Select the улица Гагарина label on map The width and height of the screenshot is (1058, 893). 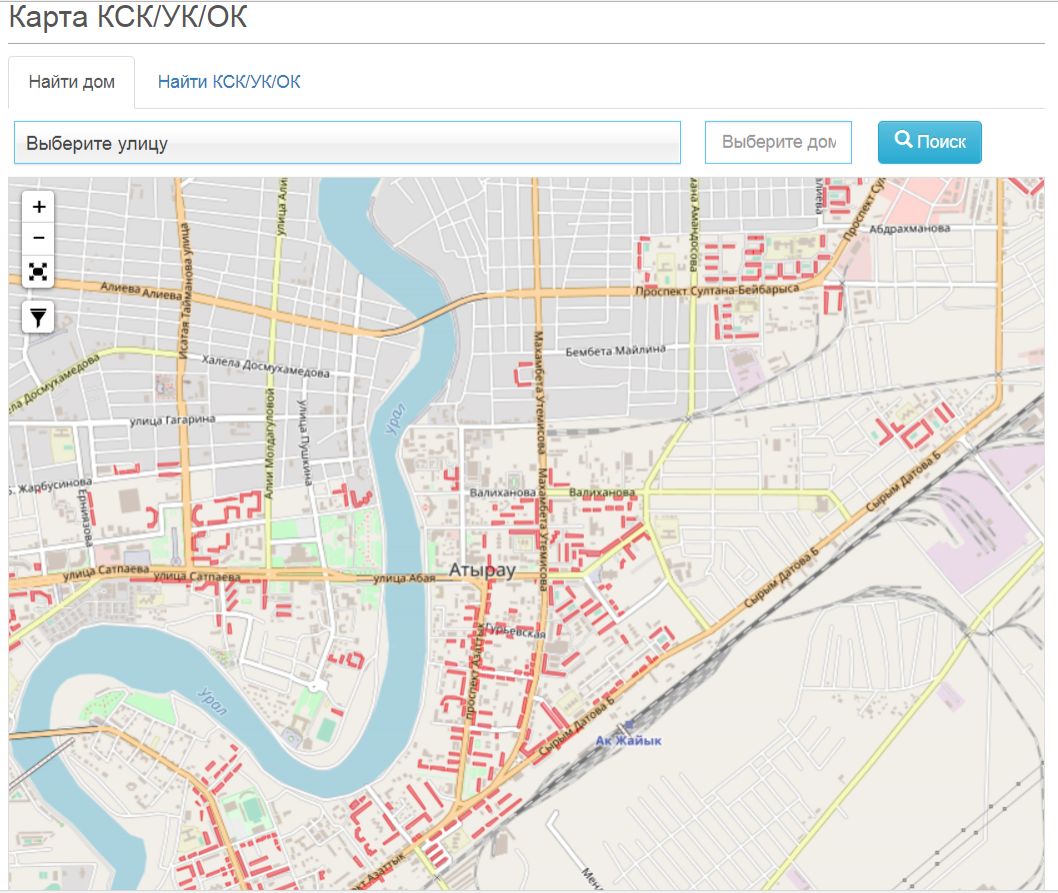[172, 420]
